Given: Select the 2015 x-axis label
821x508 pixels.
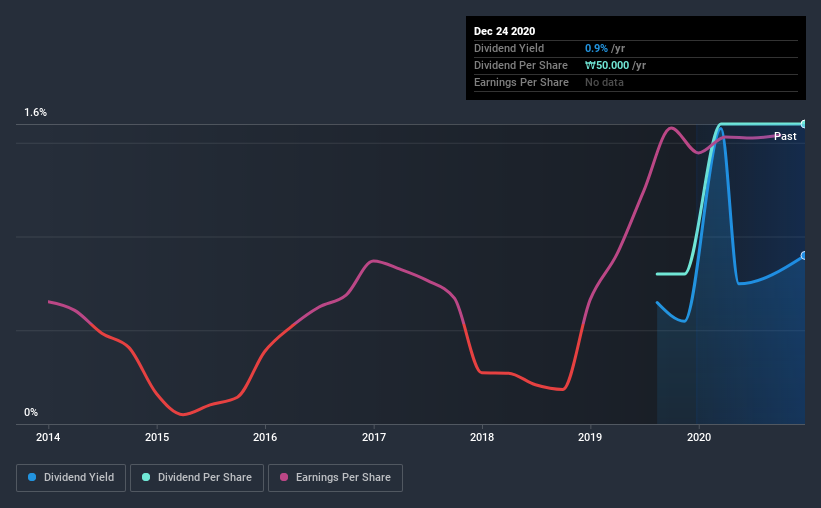Looking at the screenshot, I should pos(157,437).
